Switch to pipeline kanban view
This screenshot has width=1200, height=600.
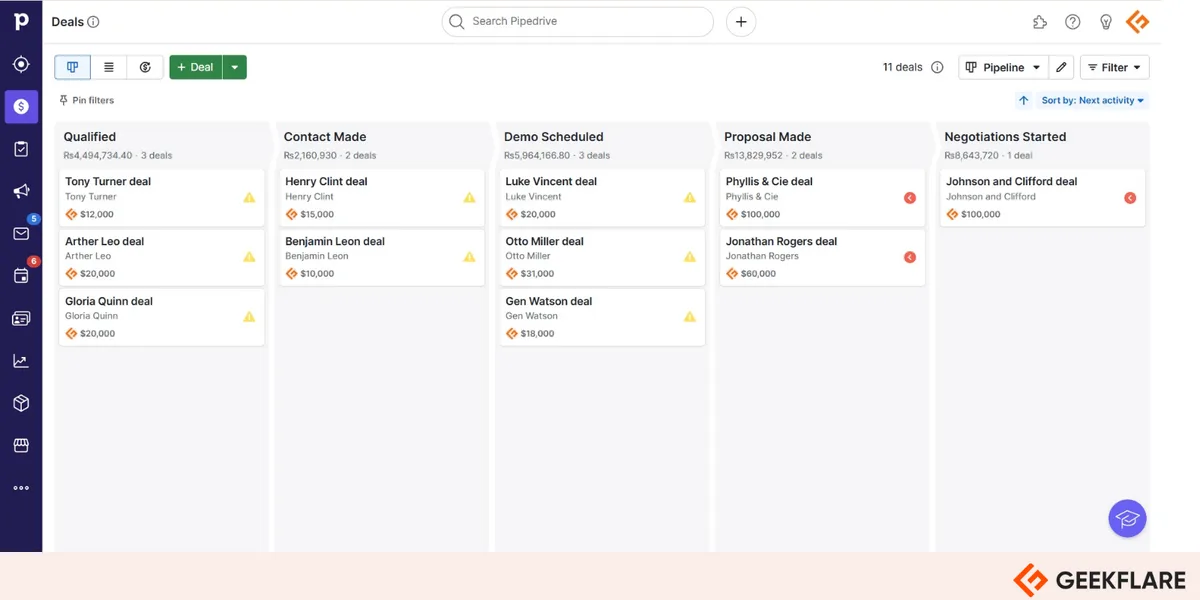pyautogui.click(x=72, y=67)
